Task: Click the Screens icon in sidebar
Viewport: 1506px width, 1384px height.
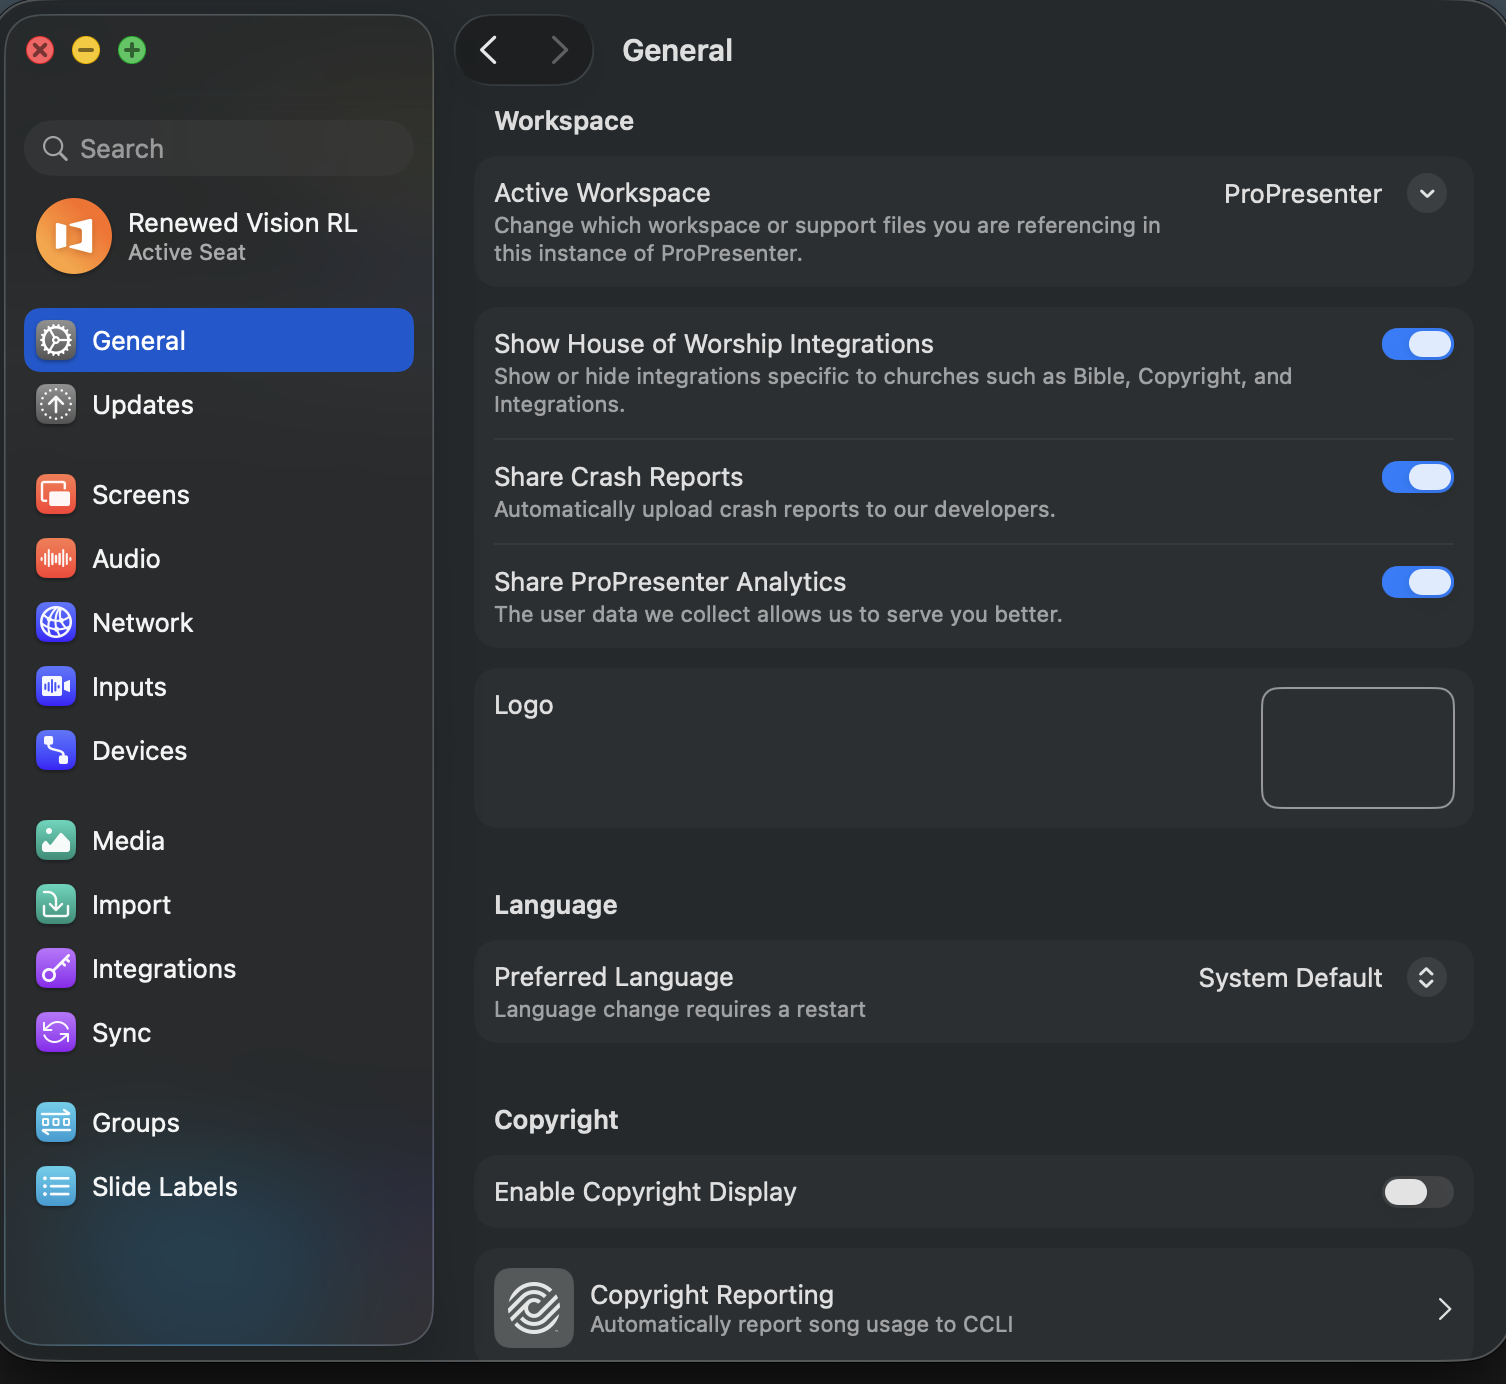Action: [x=56, y=495]
